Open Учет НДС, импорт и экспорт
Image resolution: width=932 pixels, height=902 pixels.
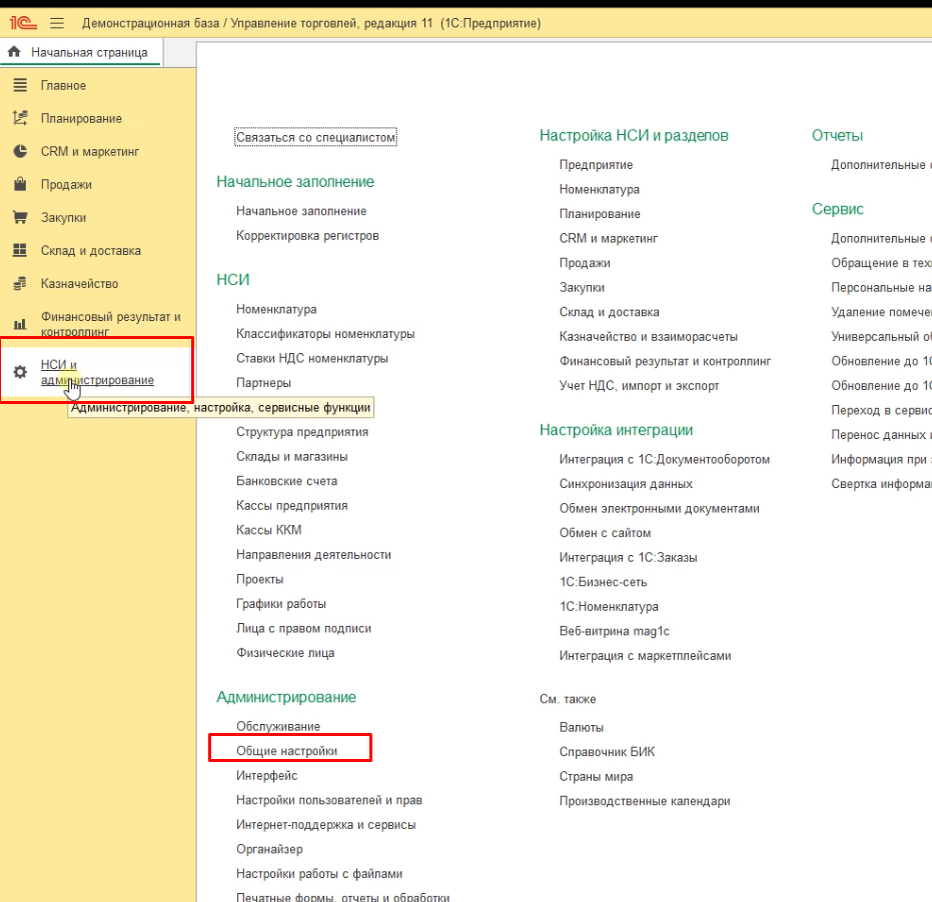[639, 386]
